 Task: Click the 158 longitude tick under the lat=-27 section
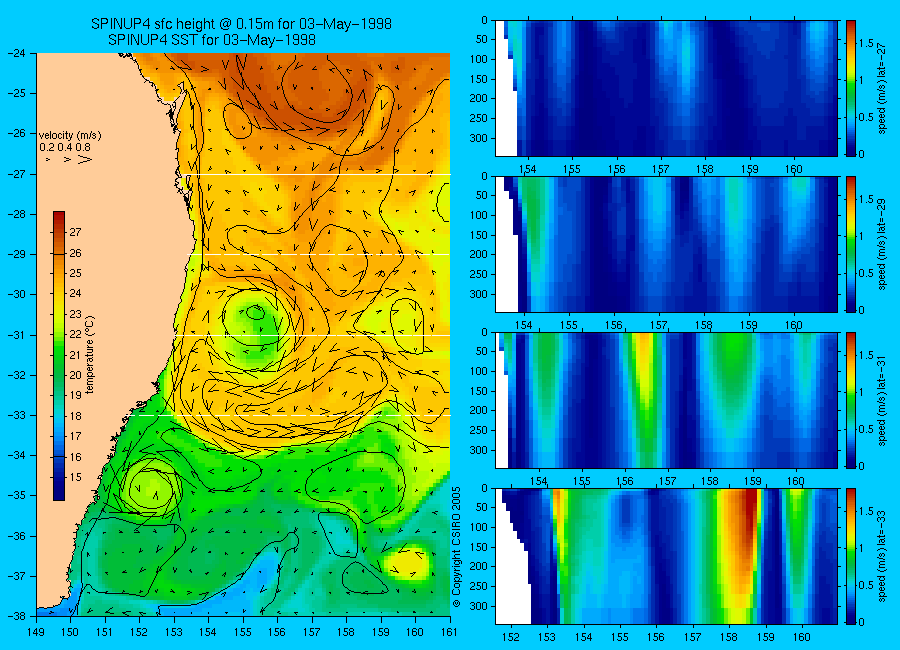click(705, 169)
